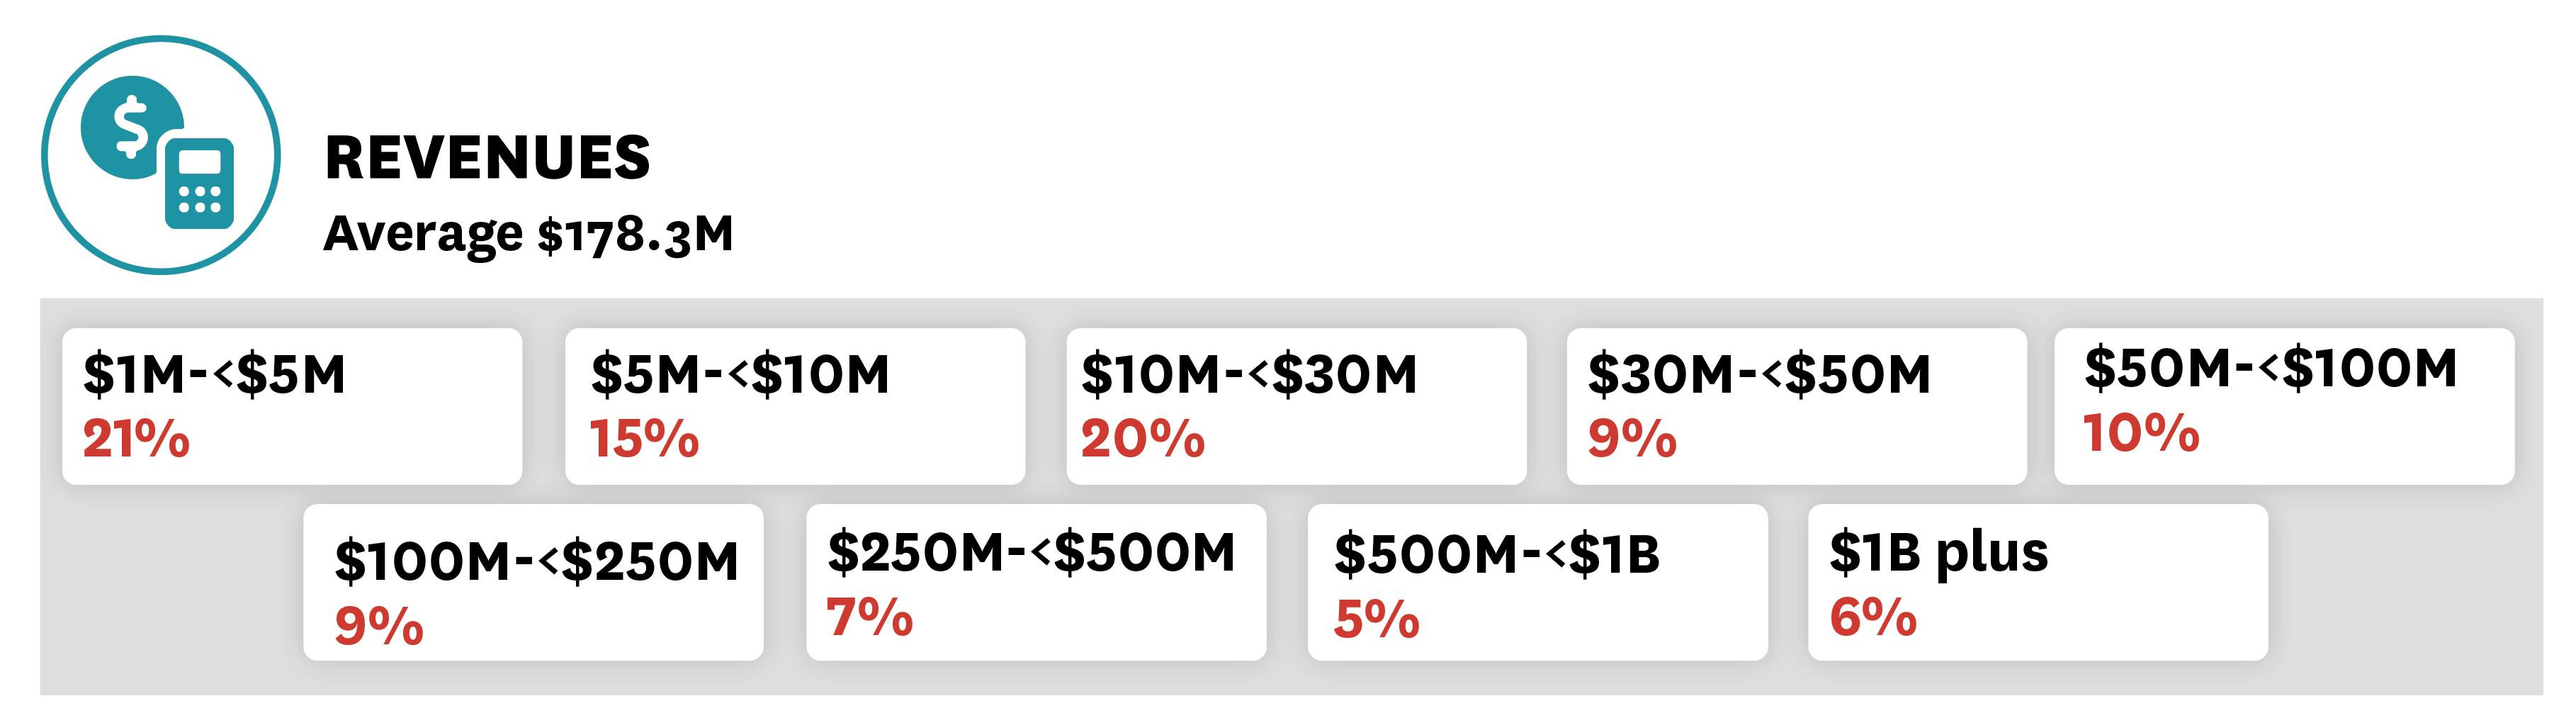
Task: Select the $5M-<$10M revenue card
Action: click(x=795, y=406)
